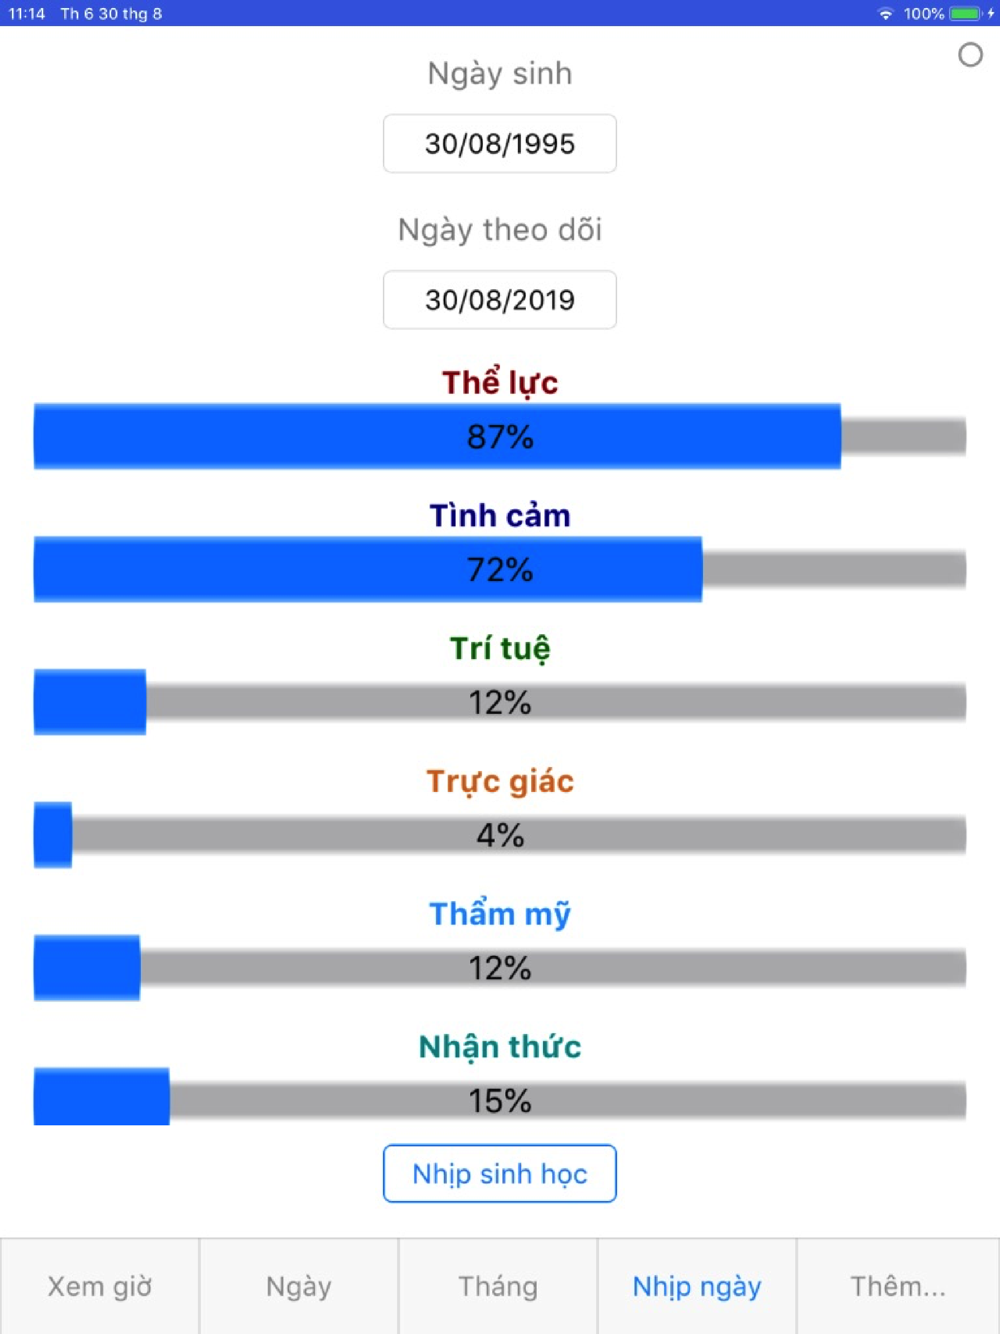Tap the Nhận thức 15% progress bar
Viewport: 1000px width, 1334px height.
pos(500,1099)
